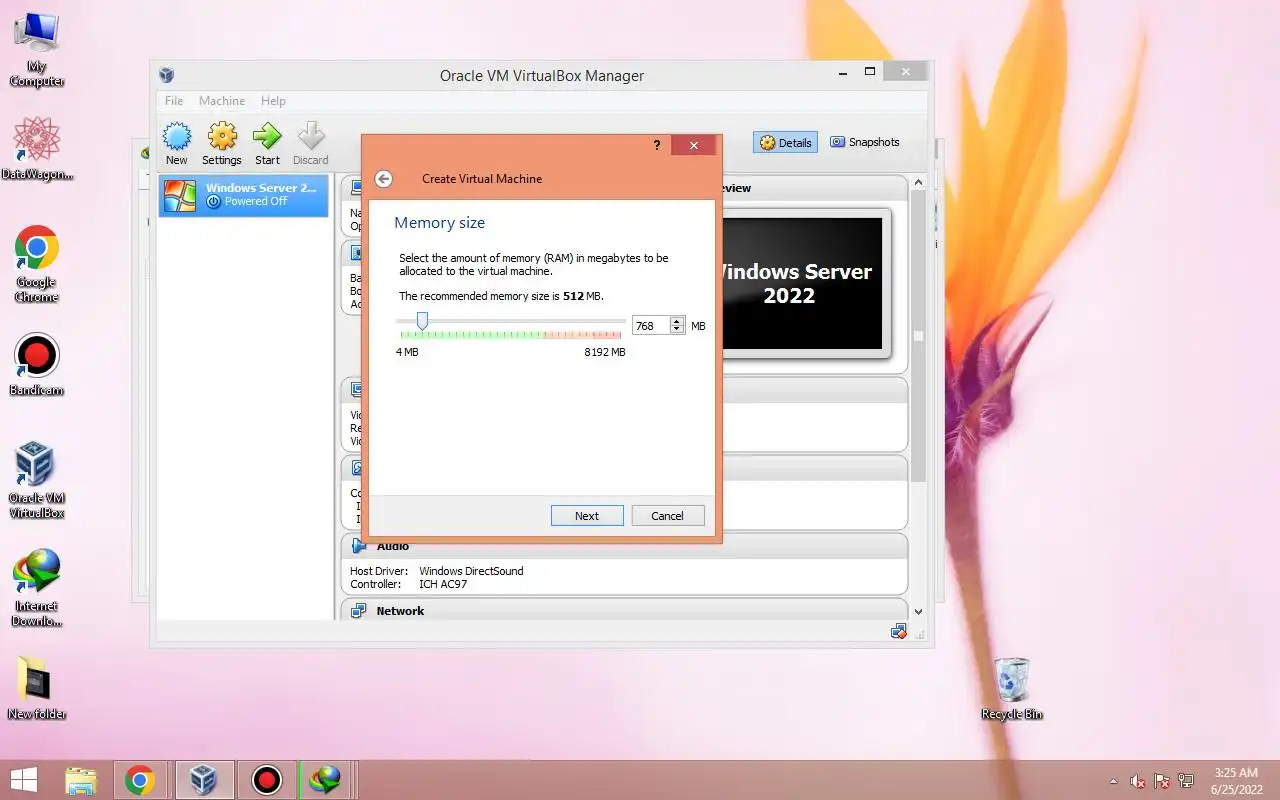
Task: Click the status icon at manager bottom-right
Action: [898, 631]
